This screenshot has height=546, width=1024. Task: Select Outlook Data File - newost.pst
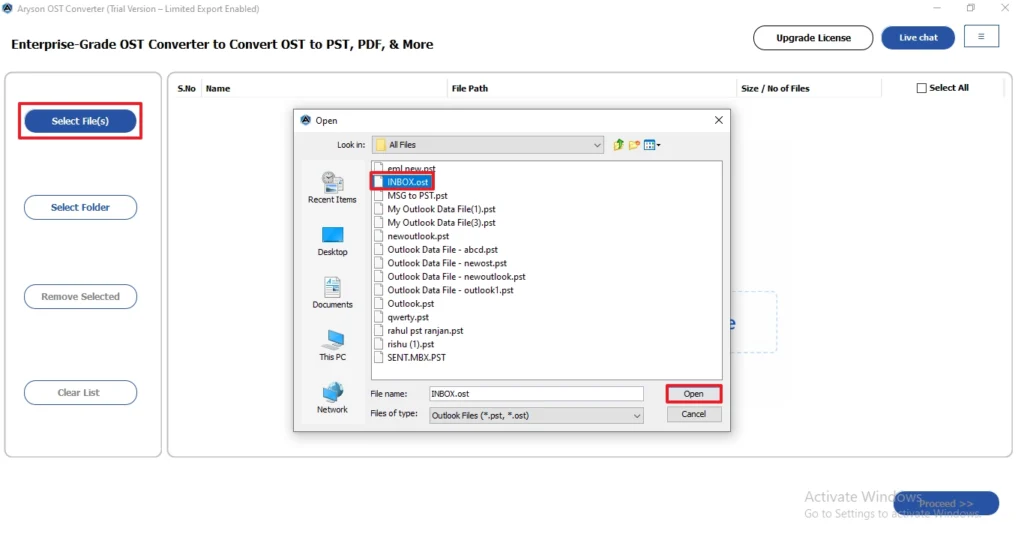click(x=447, y=263)
